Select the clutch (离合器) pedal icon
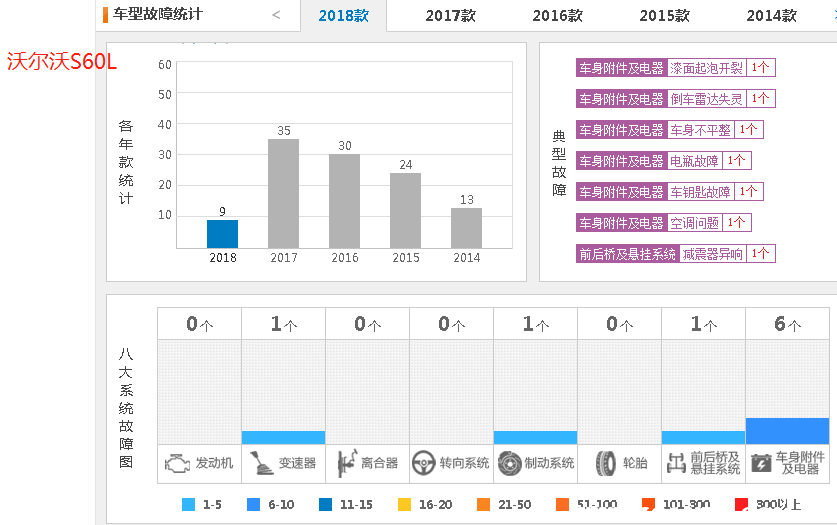 coord(346,463)
